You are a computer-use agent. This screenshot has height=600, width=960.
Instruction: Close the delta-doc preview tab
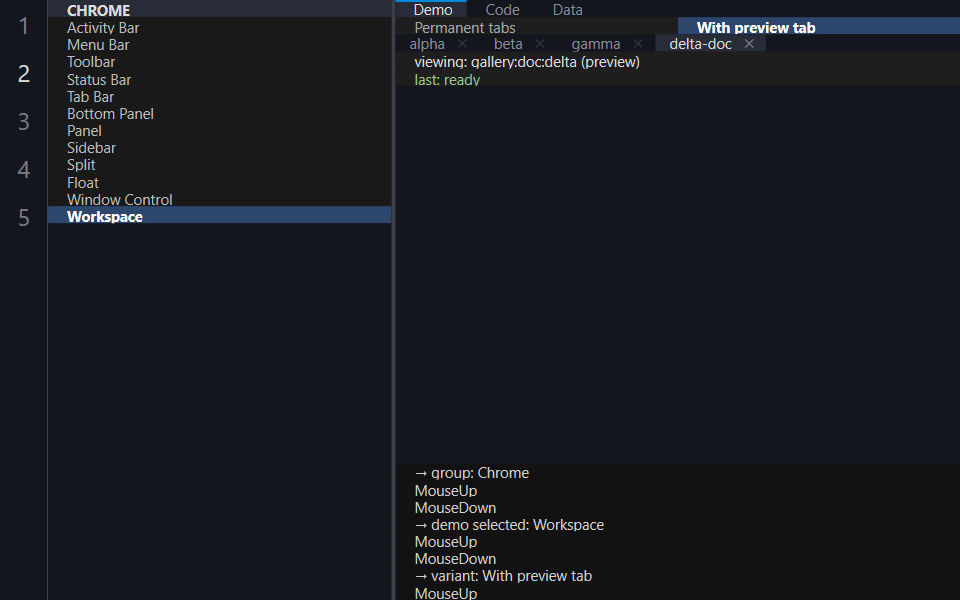pyautogui.click(x=749, y=44)
